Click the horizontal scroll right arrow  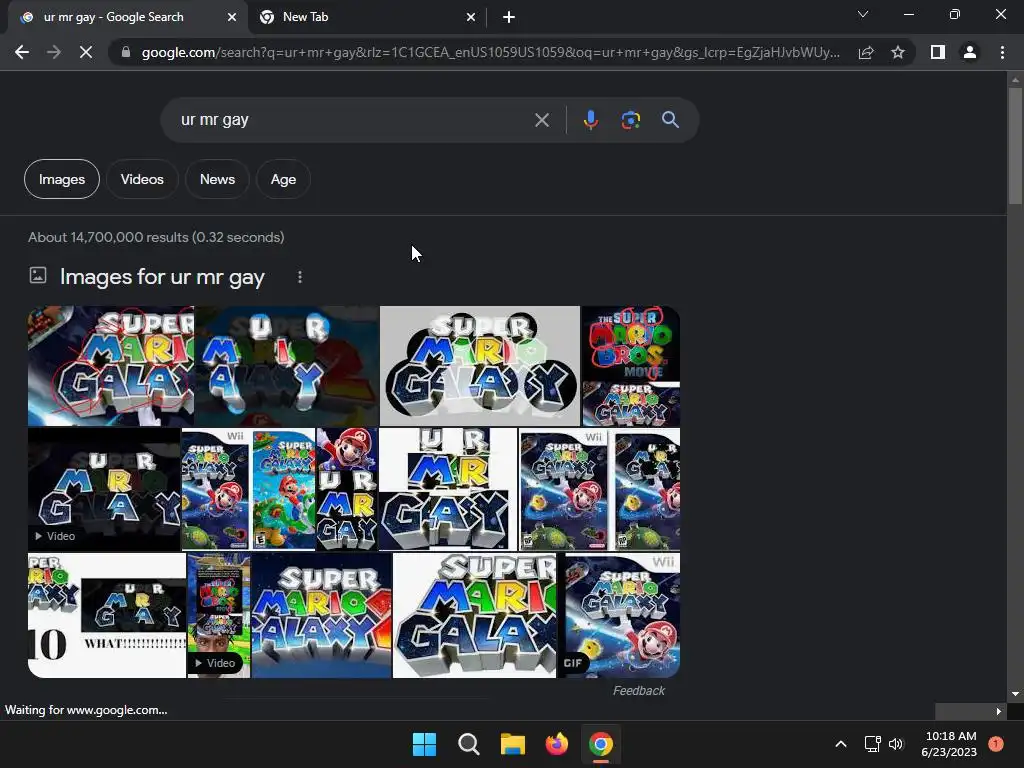point(999,711)
